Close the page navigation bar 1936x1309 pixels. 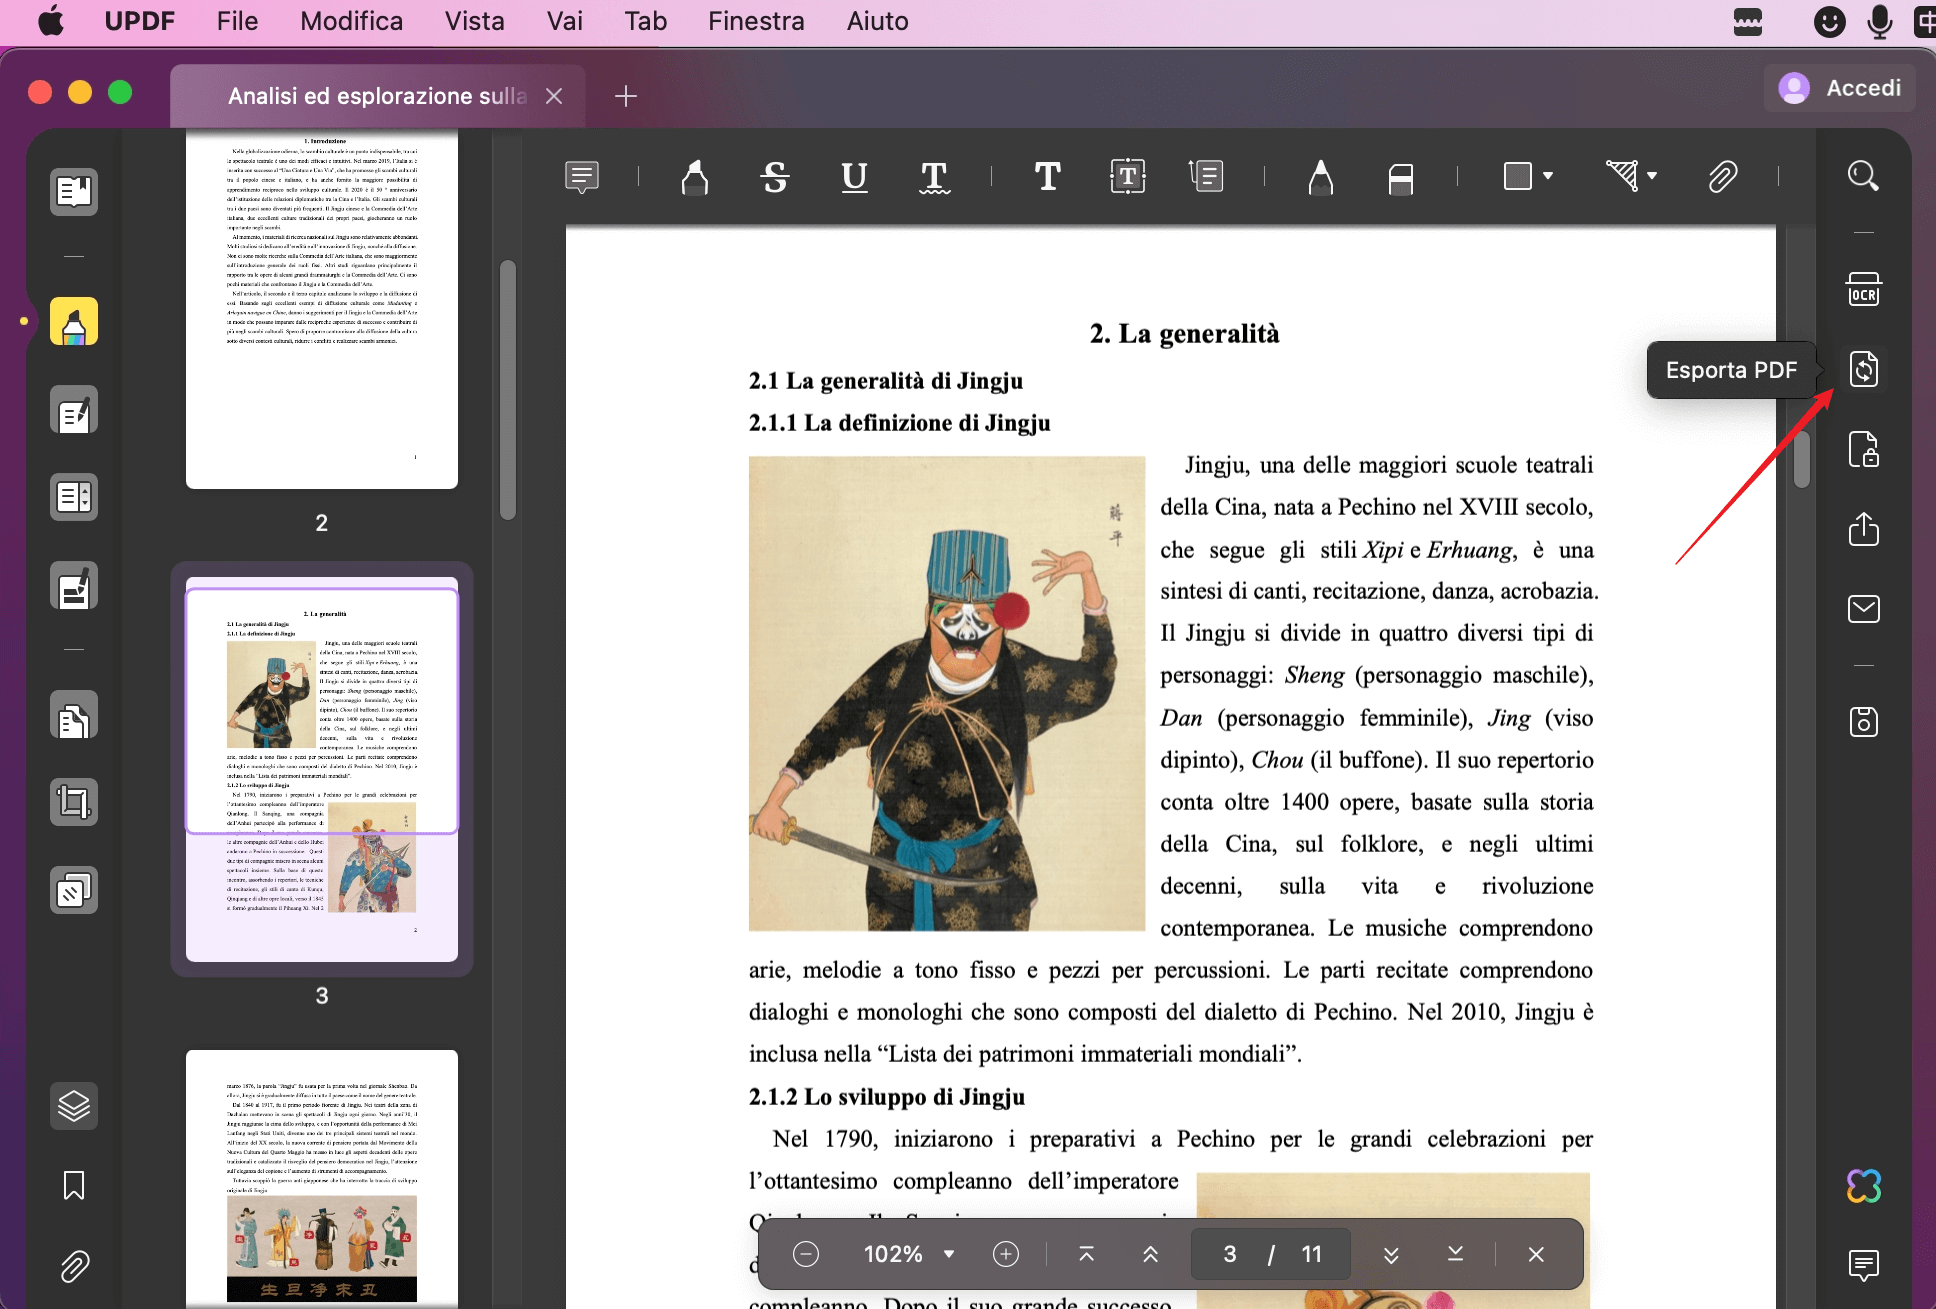click(x=1536, y=1254)
